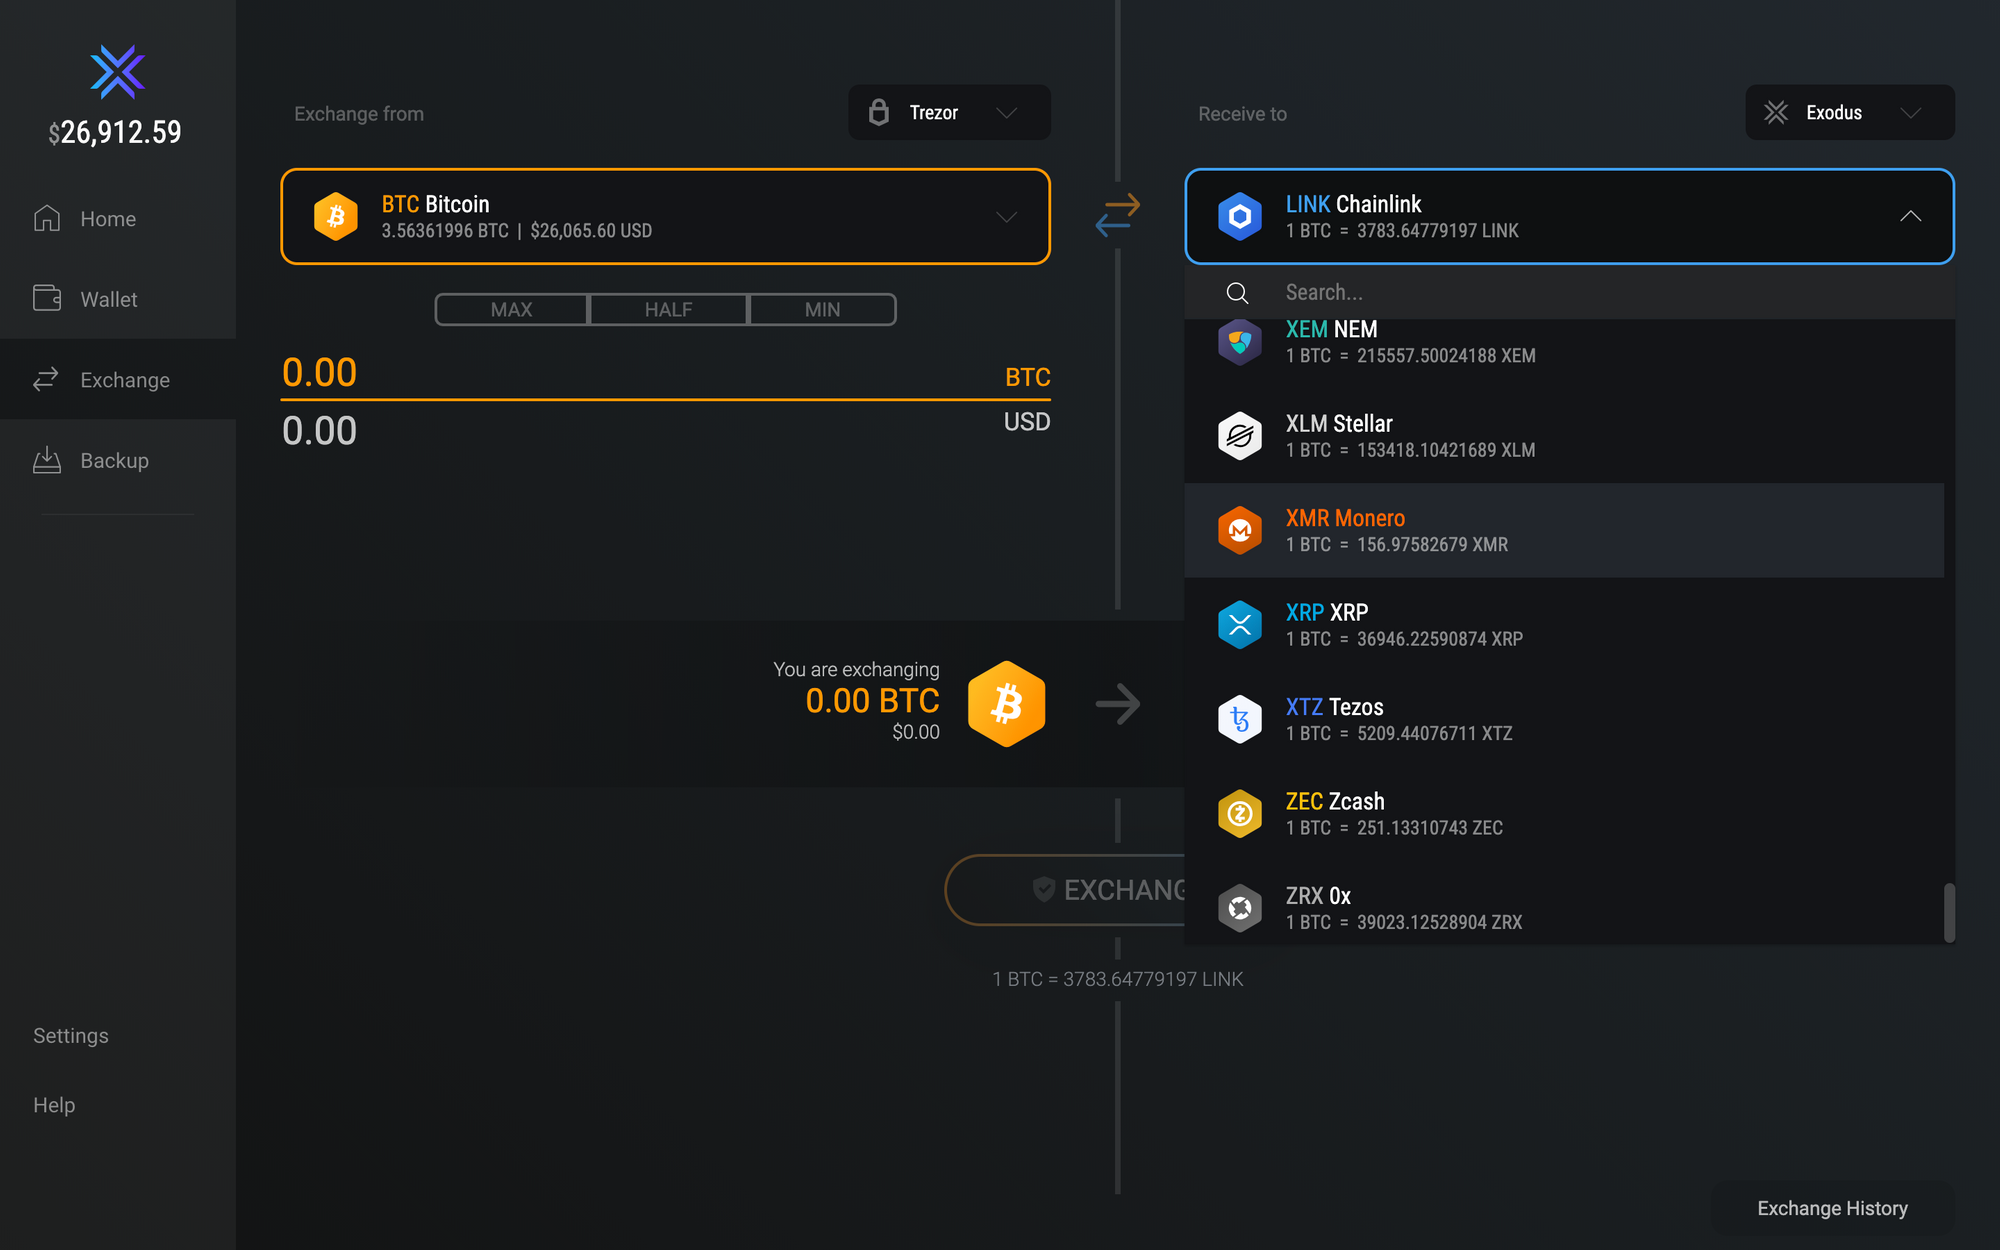Select XLM Stellar from the list
This screenshot has width=2000, height=1250.
(1564, 436)
